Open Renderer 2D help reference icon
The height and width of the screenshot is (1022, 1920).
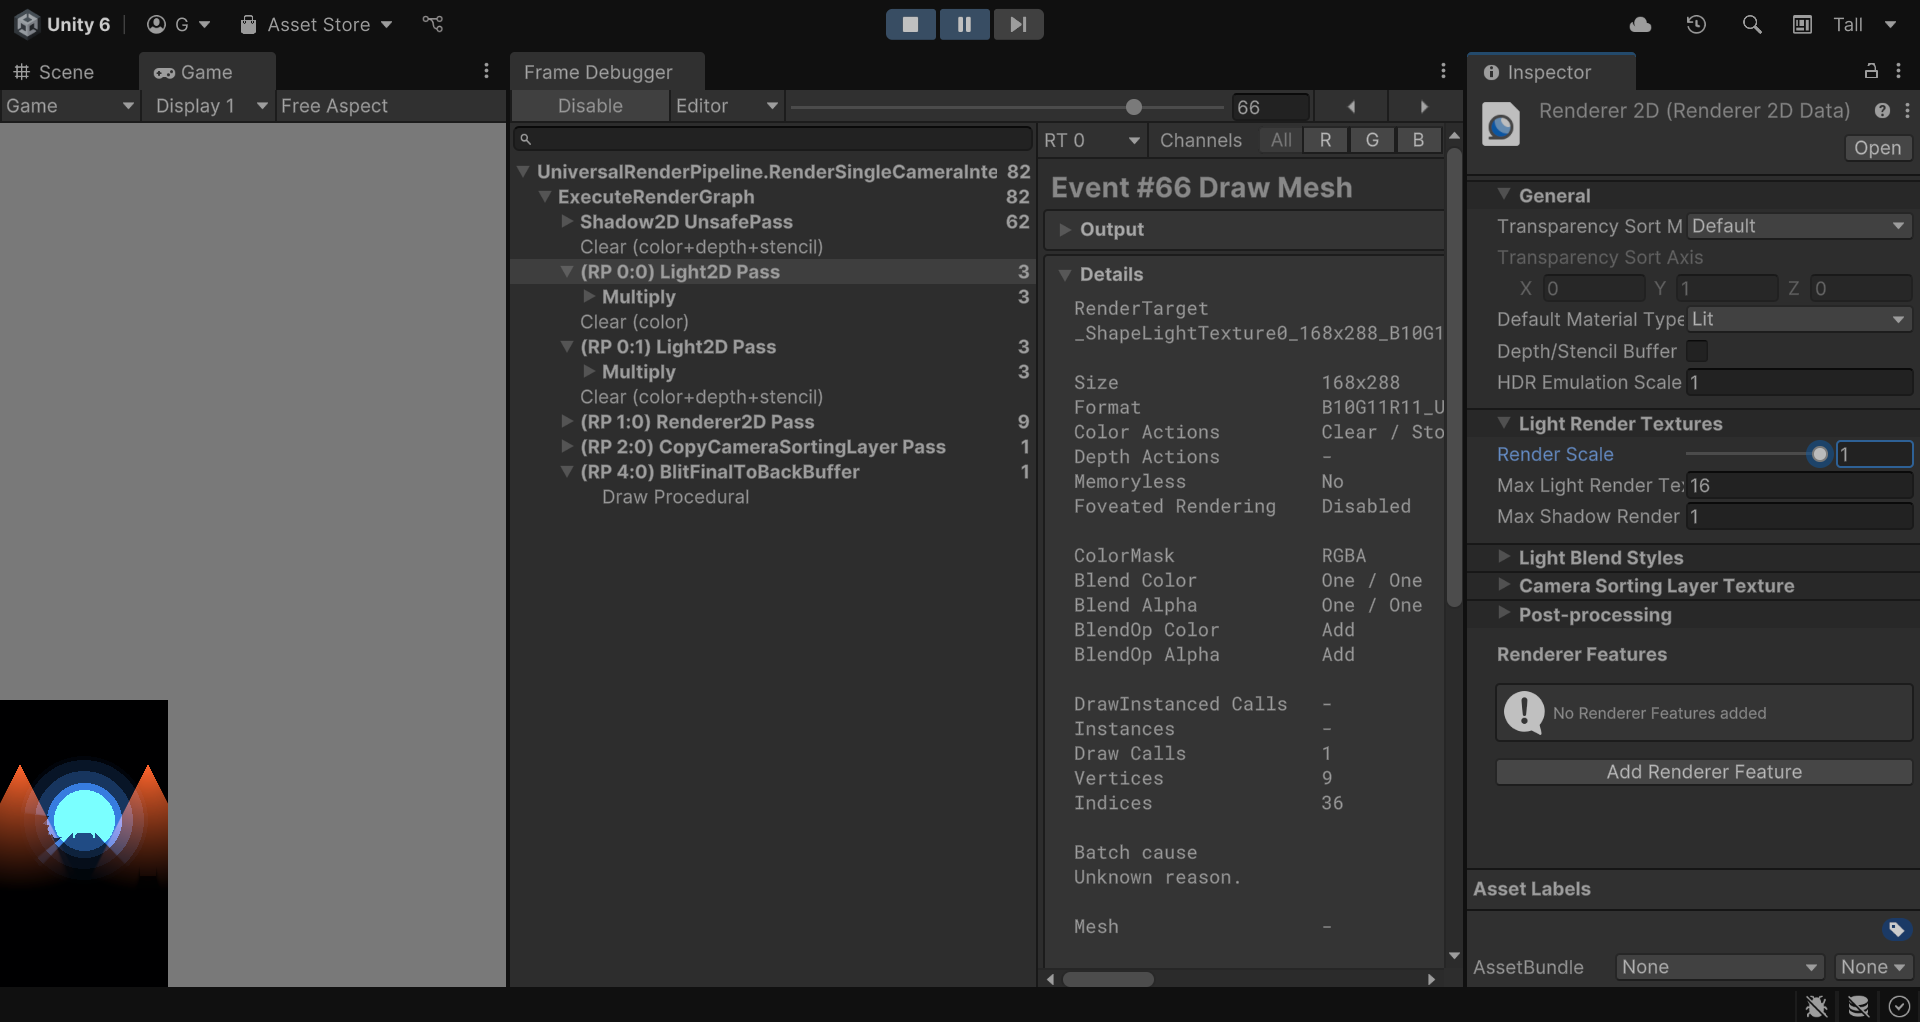click(1882, 111)
